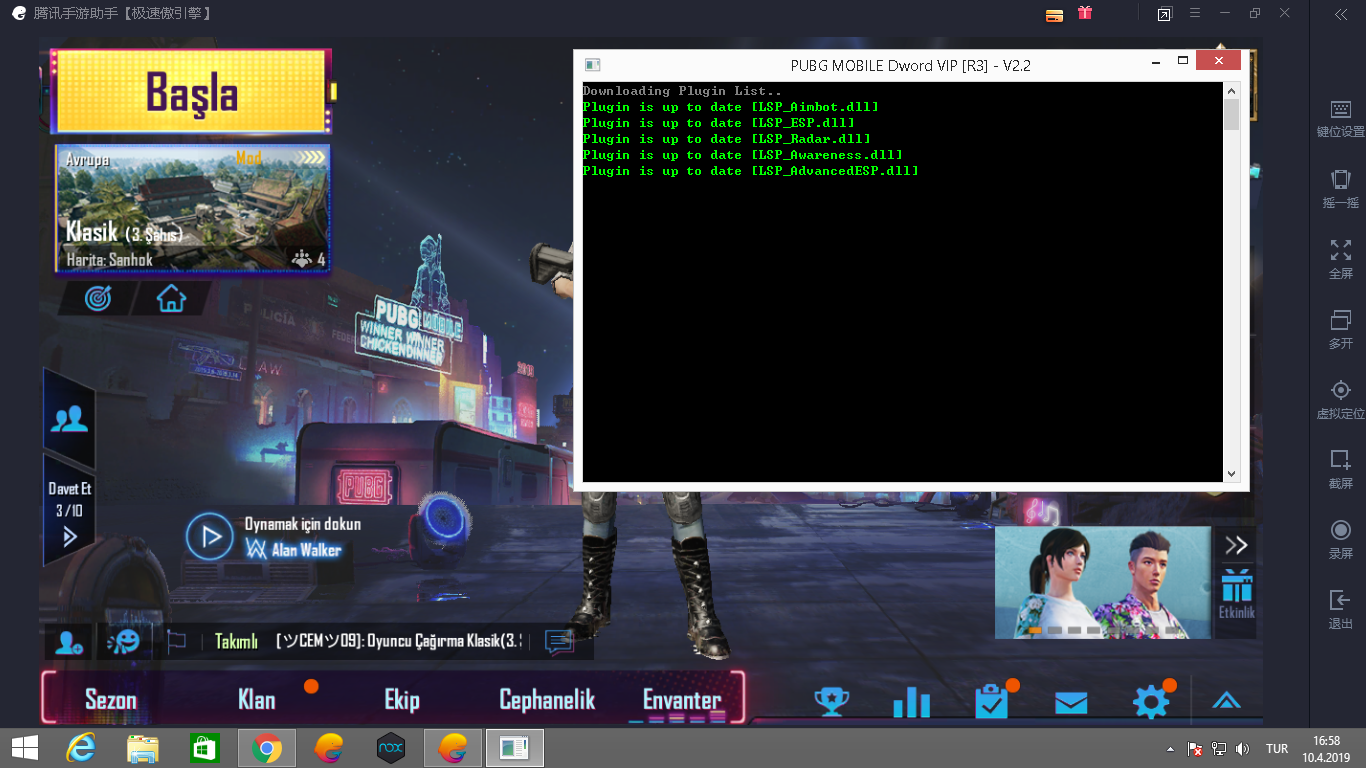The height and width of the screenshot is (768, 1366).
Task: Open the Sezon tab
Action: 110,700
